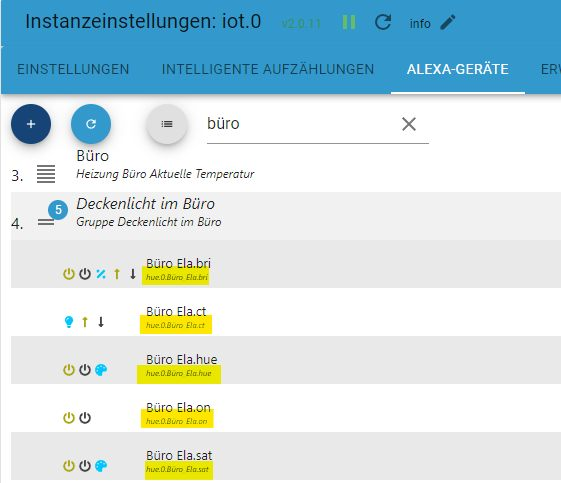
Task: Click turn-off icon in Büro Ela.on row
Action: (x=85, y=418)
